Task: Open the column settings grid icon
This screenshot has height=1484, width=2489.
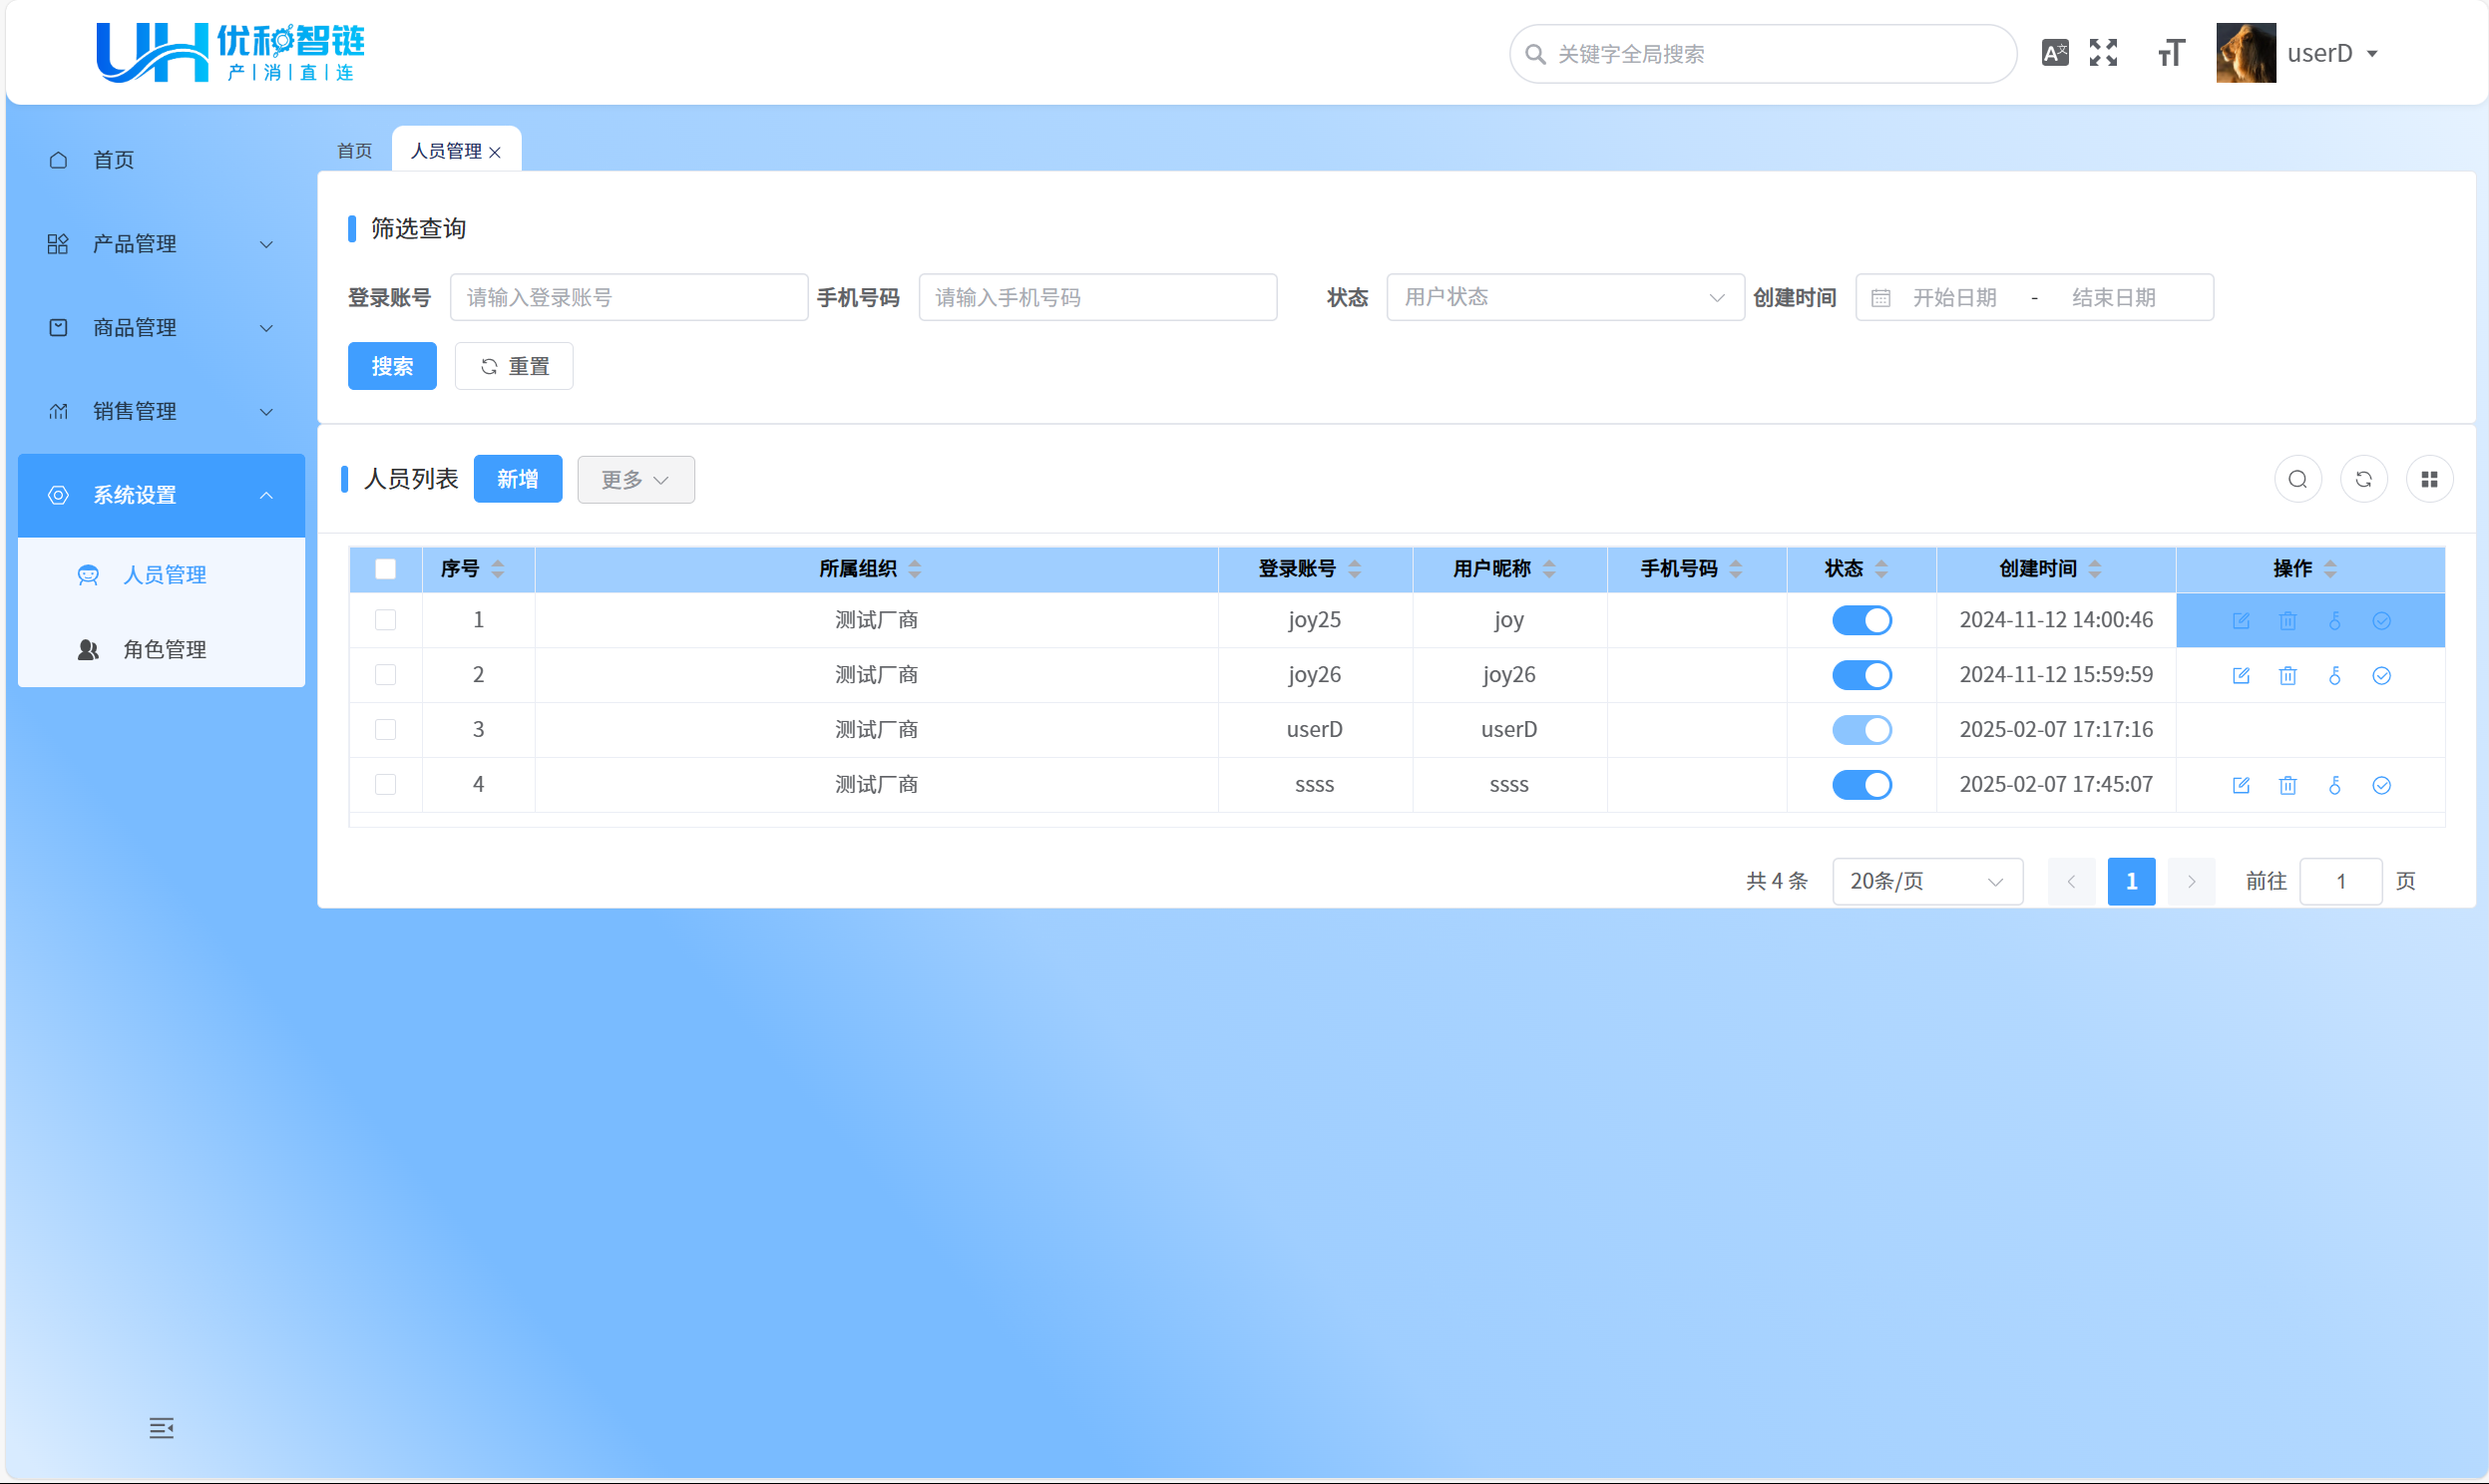Action: (2429, 479)
